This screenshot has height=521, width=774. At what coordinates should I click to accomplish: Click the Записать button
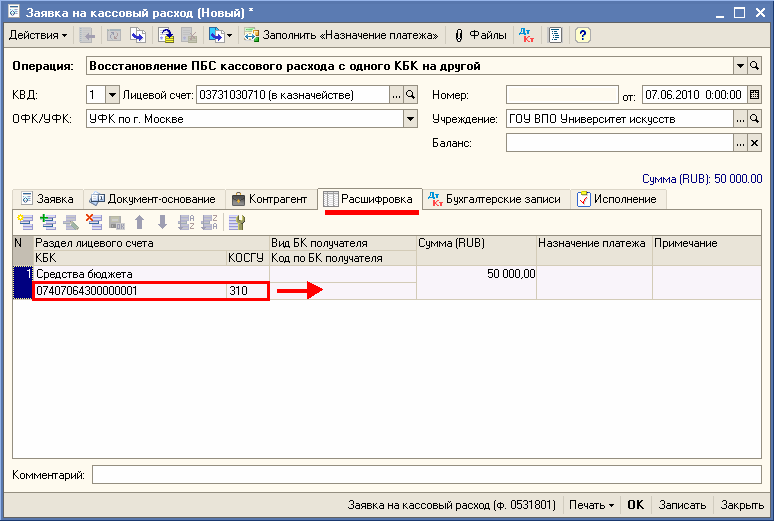click(682, 505)
